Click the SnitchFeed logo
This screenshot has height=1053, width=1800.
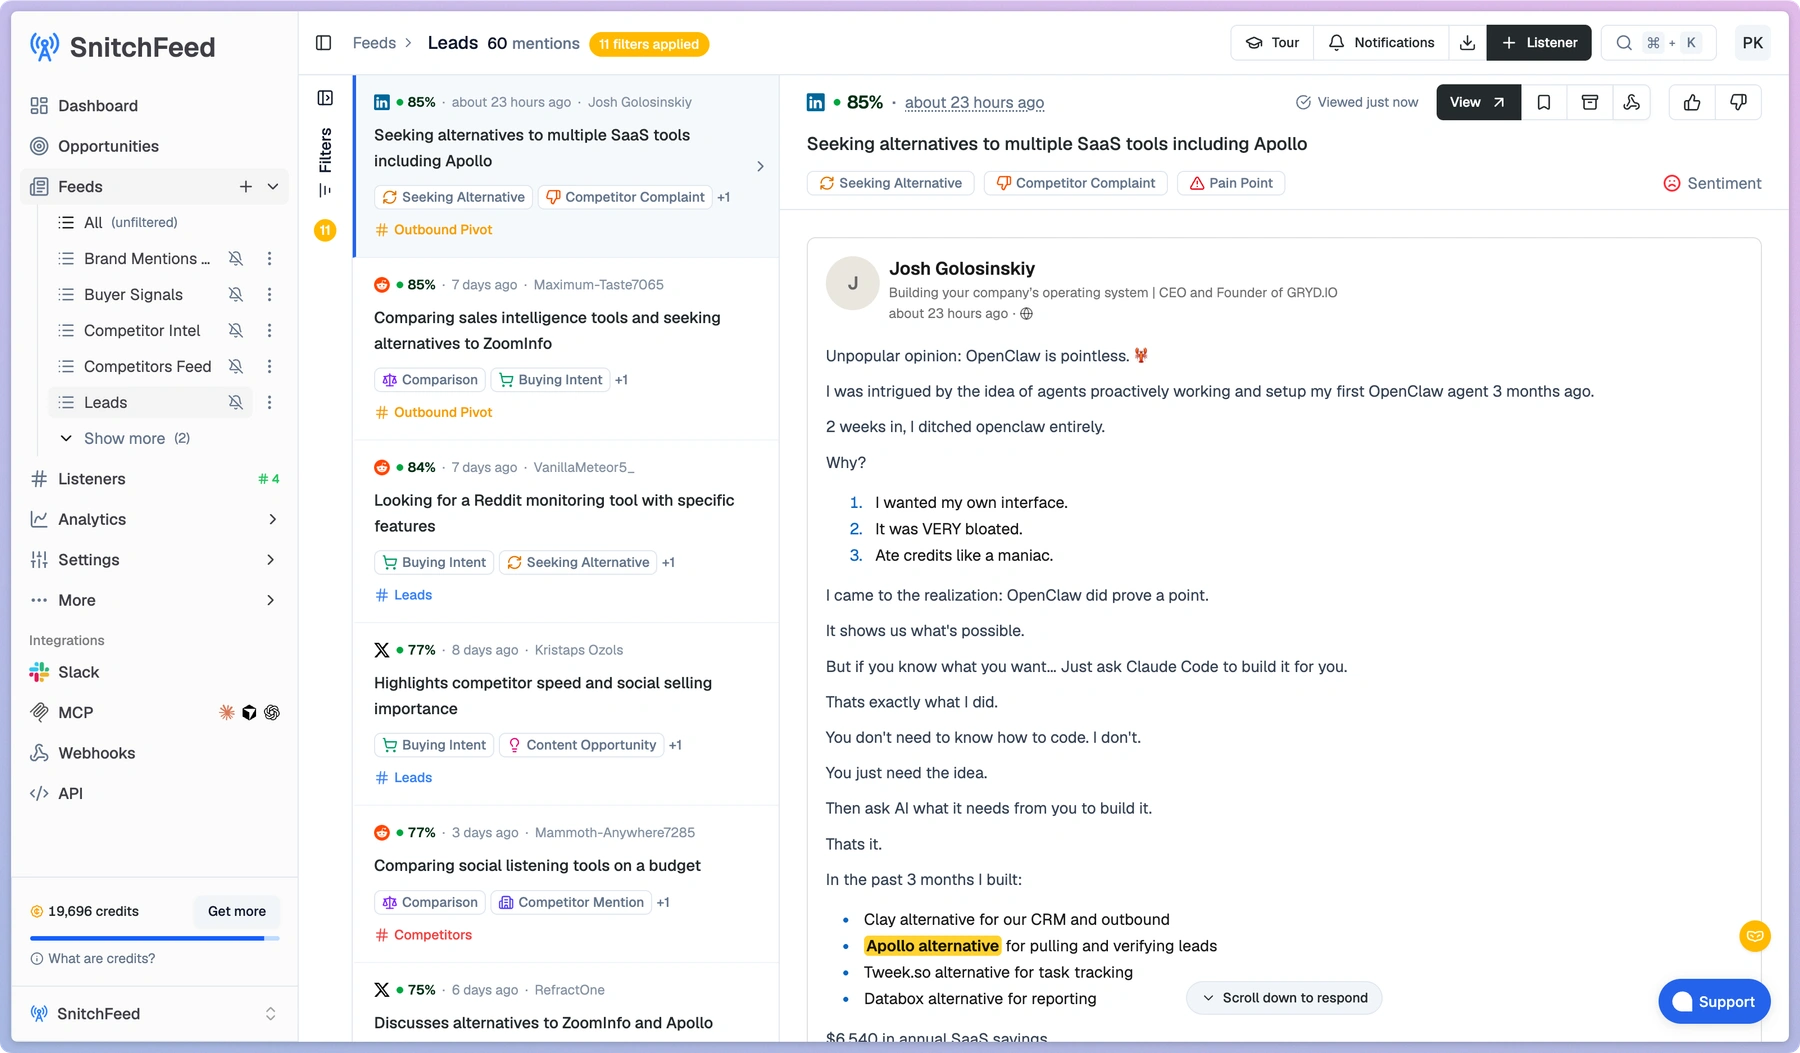(123, 47)
